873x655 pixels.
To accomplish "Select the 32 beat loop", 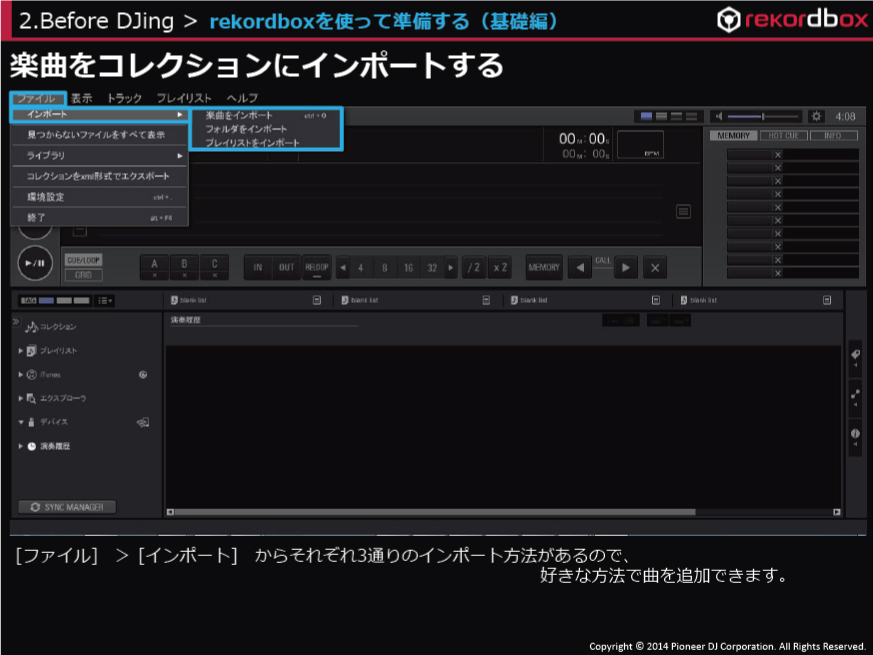I will [x=432, y=268].
